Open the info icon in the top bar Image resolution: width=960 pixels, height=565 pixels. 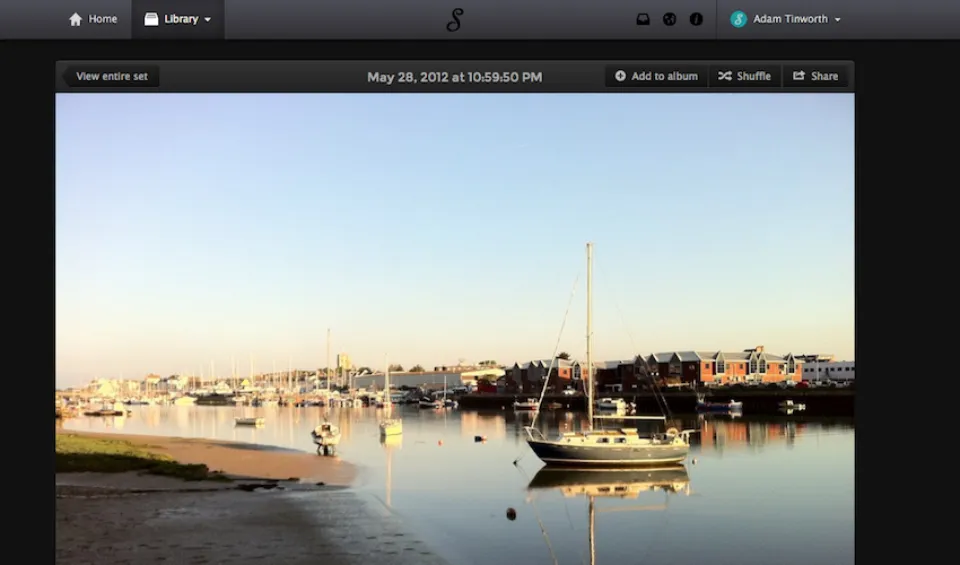click(x=696, y=20)
